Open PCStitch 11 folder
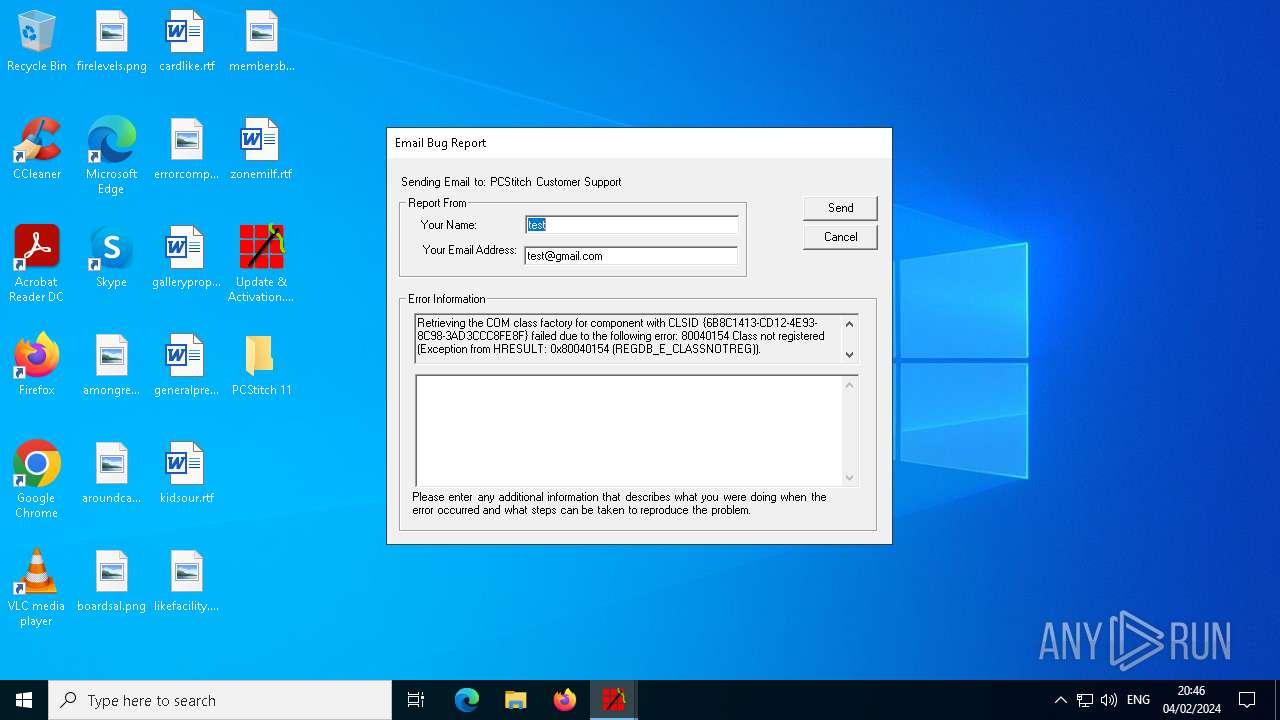 click(262, 366)
